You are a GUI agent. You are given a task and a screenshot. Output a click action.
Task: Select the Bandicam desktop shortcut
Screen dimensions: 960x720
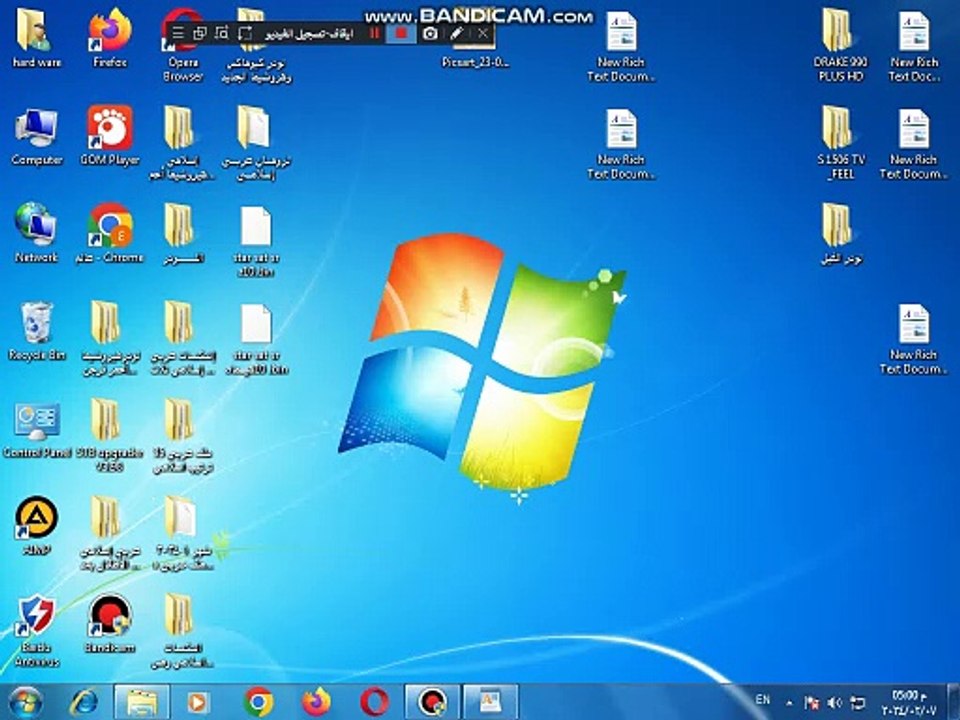[x=110, y=624]
